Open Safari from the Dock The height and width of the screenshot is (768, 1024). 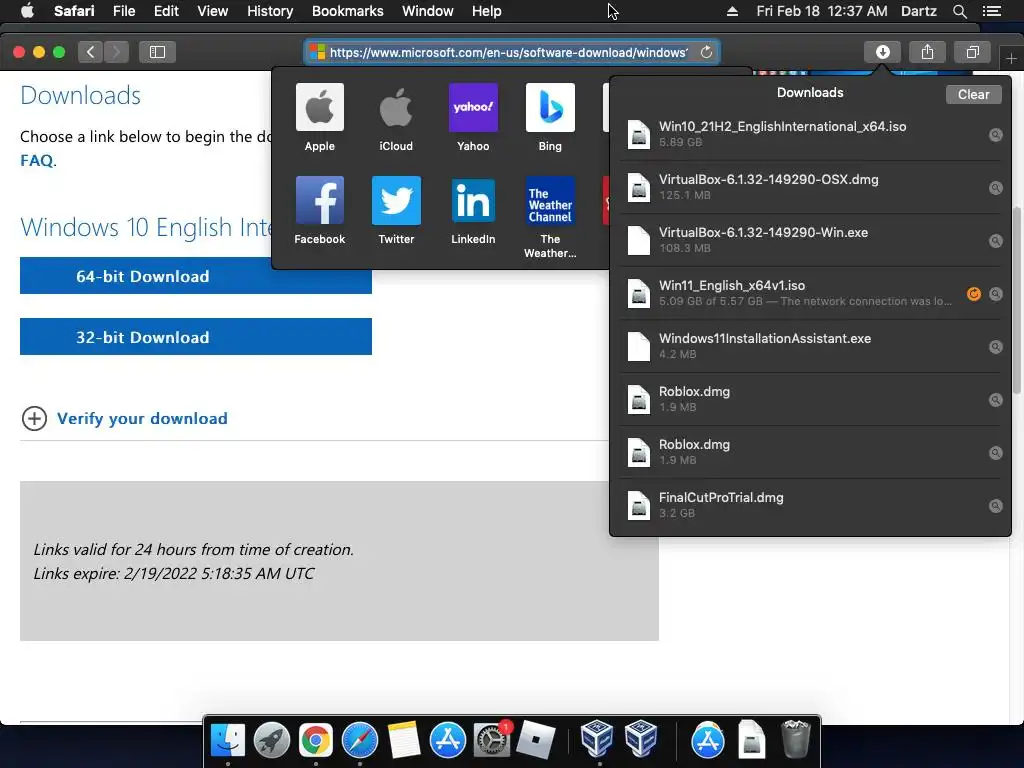point(360,740)
